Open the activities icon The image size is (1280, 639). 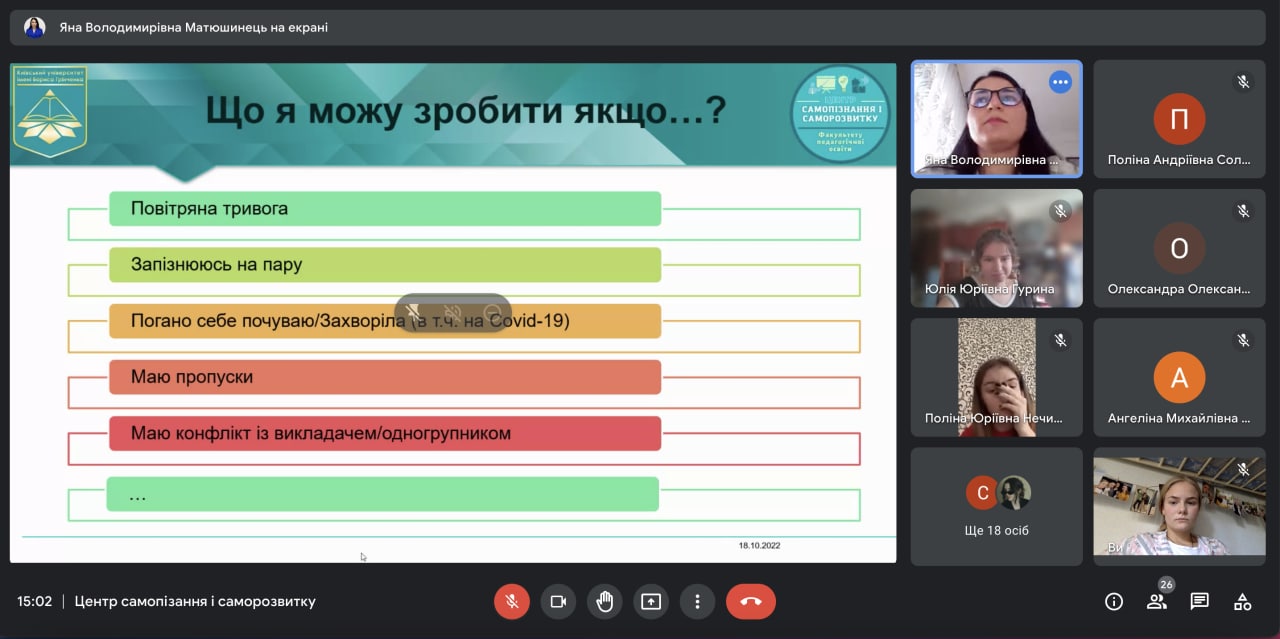(1242, 601)
